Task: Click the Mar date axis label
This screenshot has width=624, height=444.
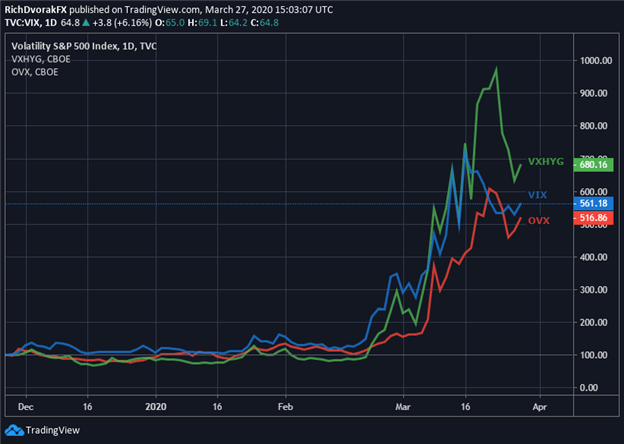Action: [x=403, y=407]
